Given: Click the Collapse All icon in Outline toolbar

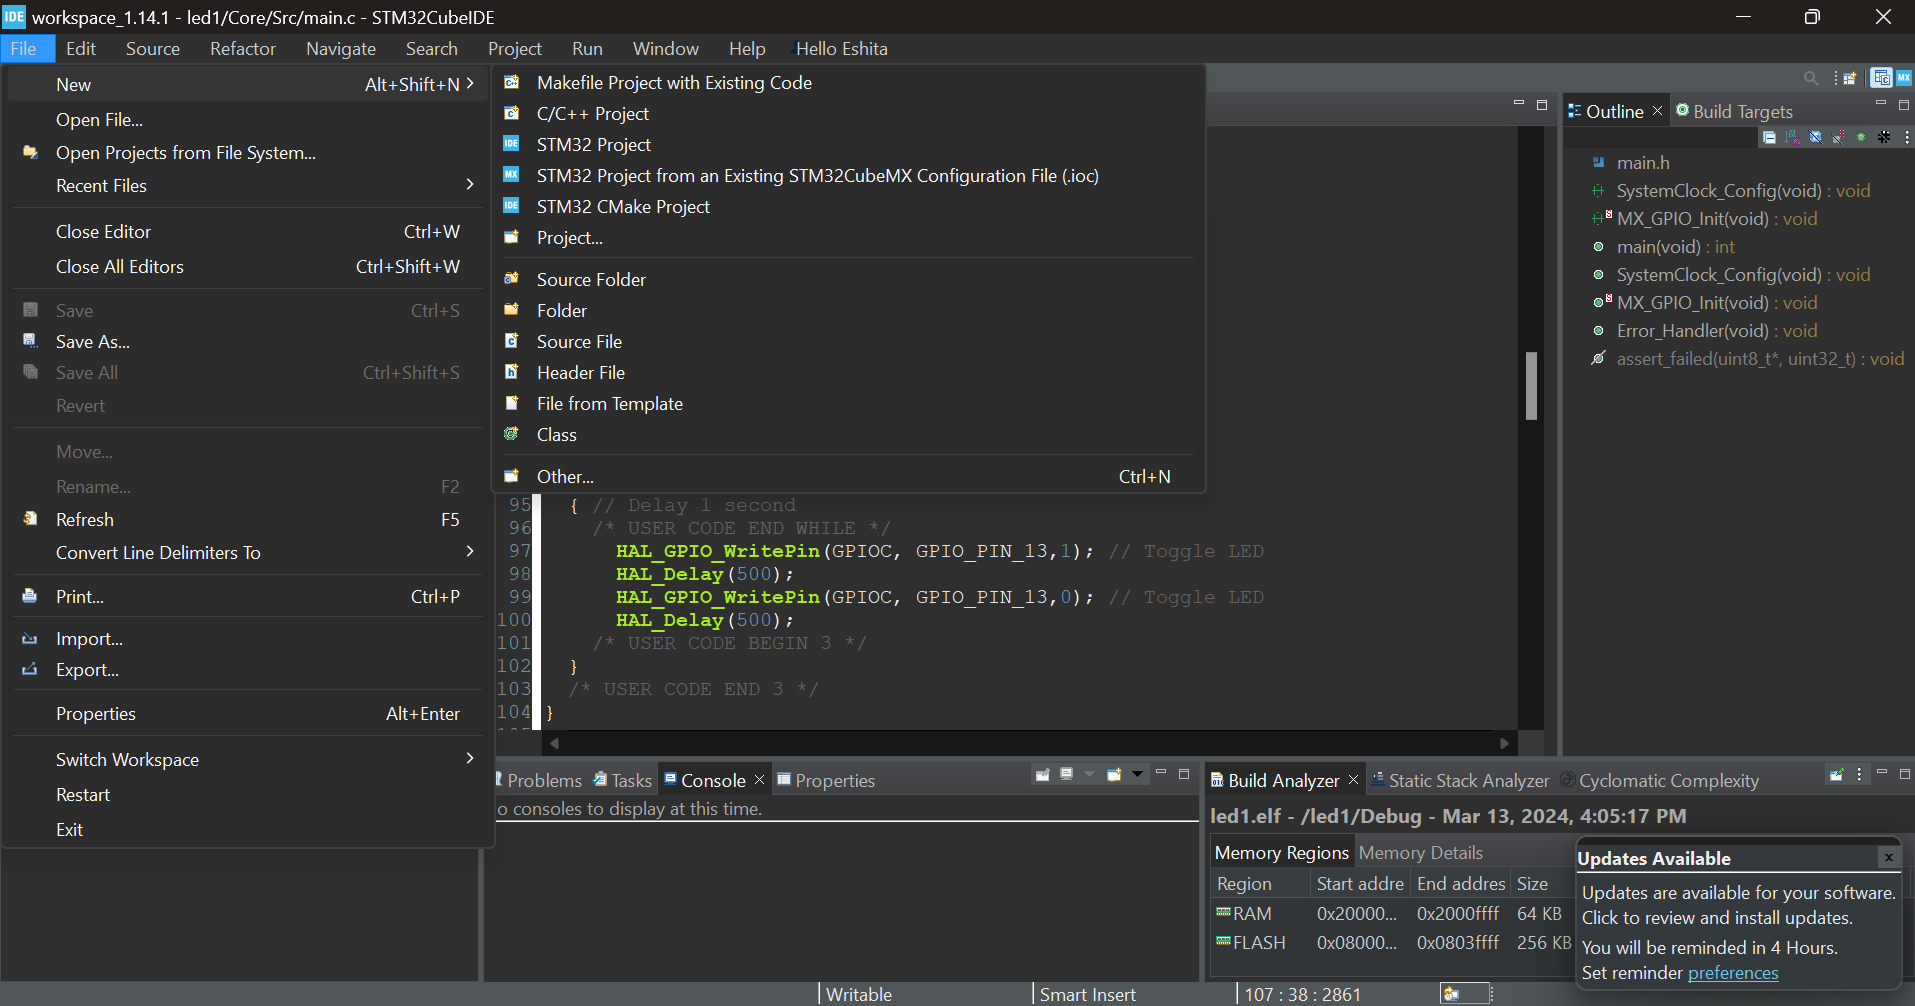Looking at the screenshot, I should 1769,137.
